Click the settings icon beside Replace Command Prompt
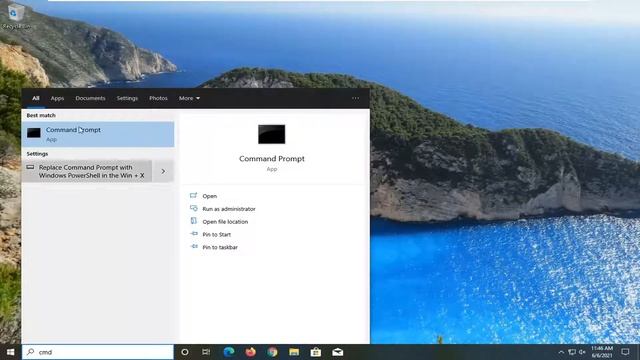This screenshot has width=640, height=360. (x=30, y=167)
